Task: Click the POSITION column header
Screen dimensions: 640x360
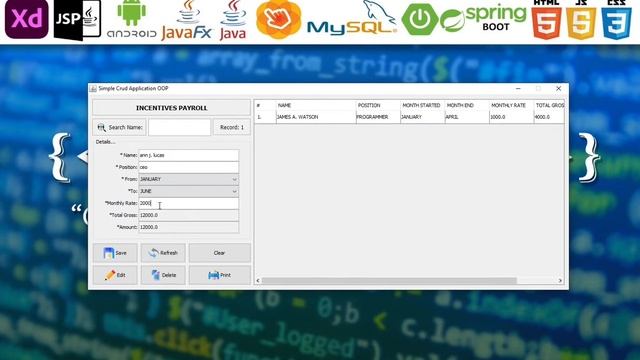Action: pos(378,105)
